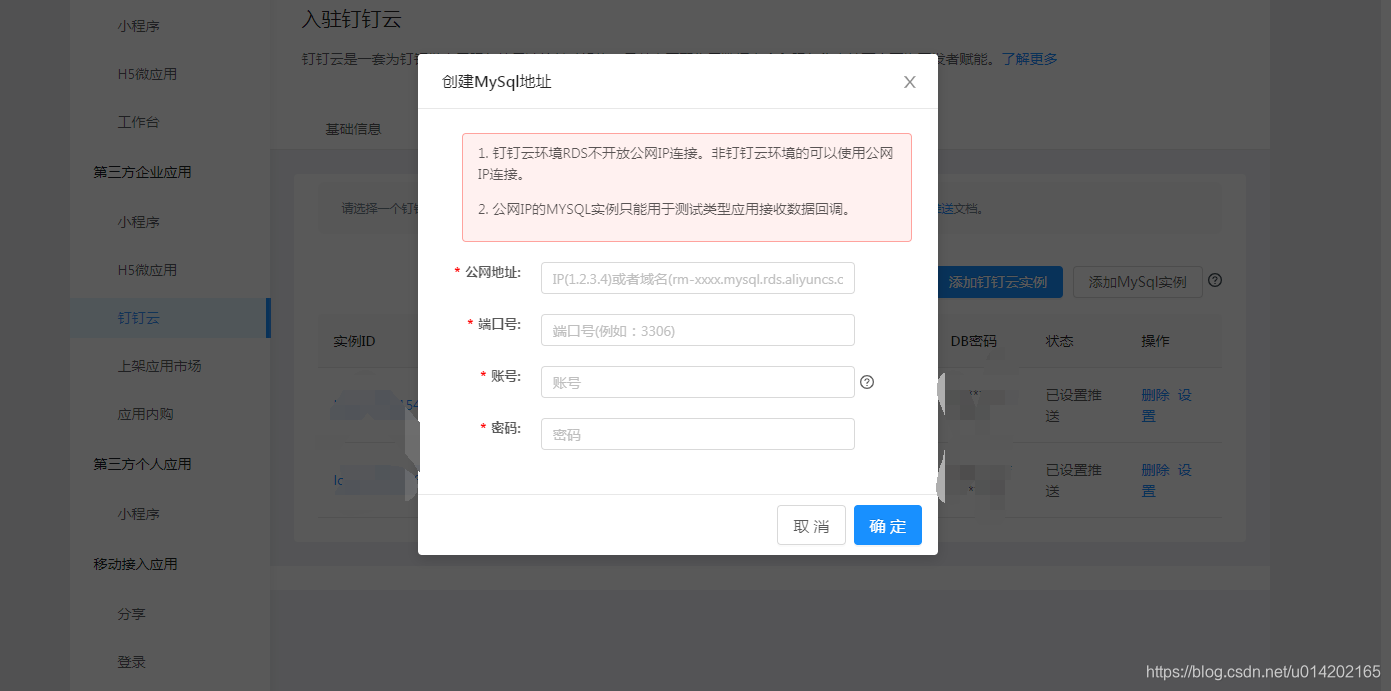
Task: Select 小程序 under 第三方个人应用
Action: pyautogui.click(x=138, y=514)
